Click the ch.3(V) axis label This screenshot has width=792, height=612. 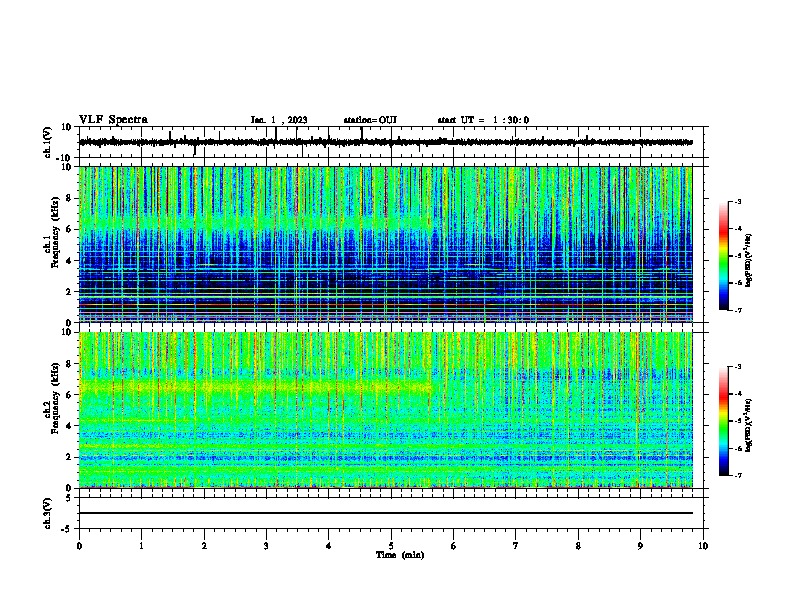[x=47, y=513]
